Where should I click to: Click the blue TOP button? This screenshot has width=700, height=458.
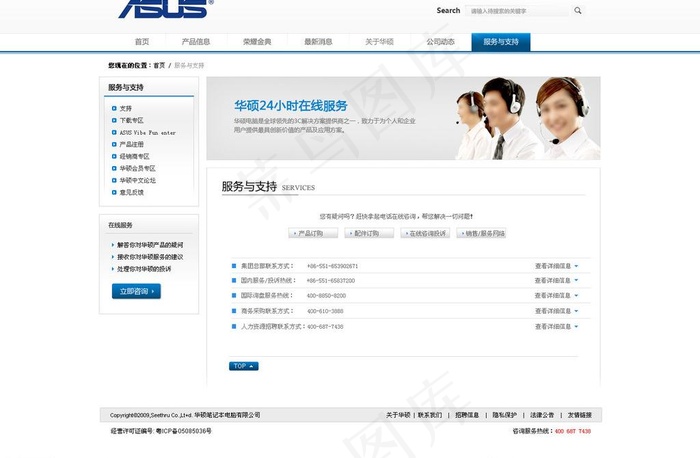coord(244,366)
